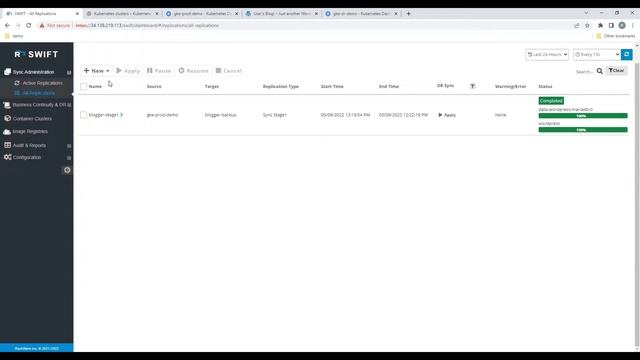Click the blogger-backup target cell
Image resolution: width=640 pixels, height=360 pixels.
tap(220, 115)
